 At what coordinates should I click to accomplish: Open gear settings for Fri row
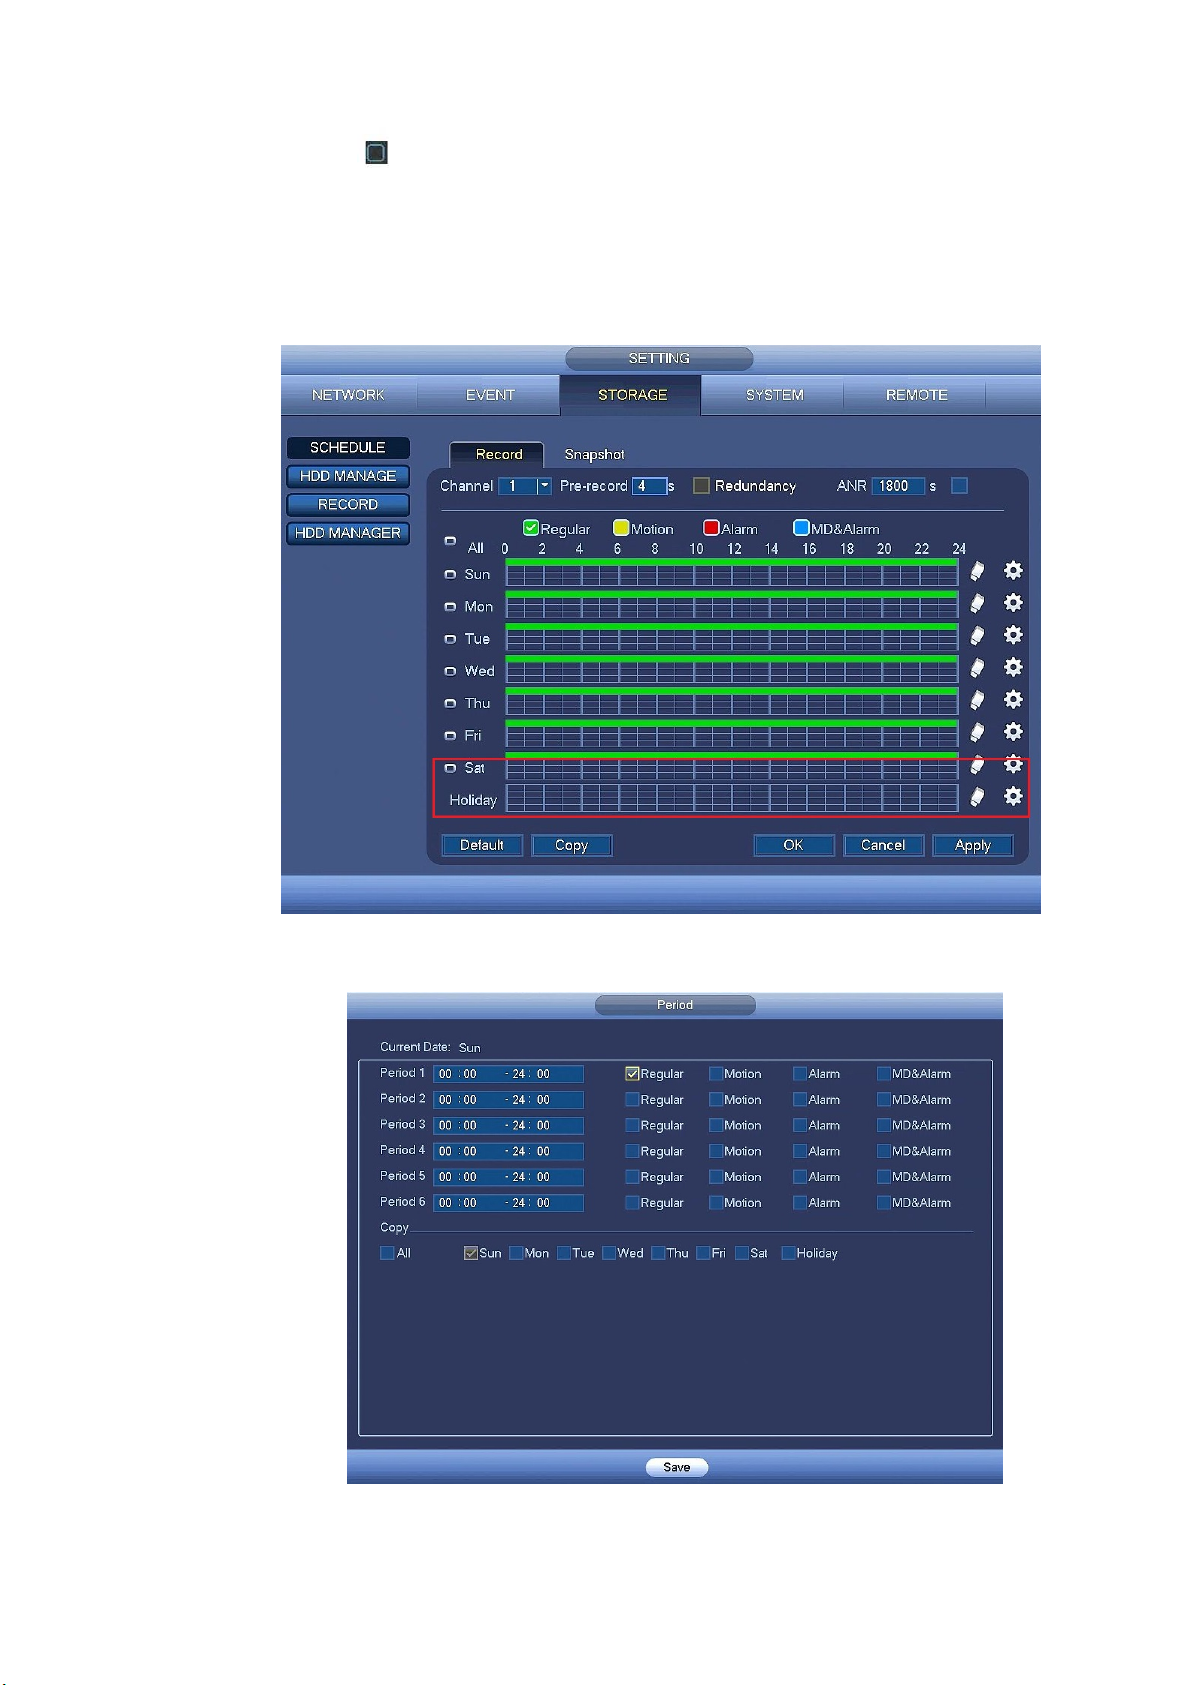coord(1013,731)
